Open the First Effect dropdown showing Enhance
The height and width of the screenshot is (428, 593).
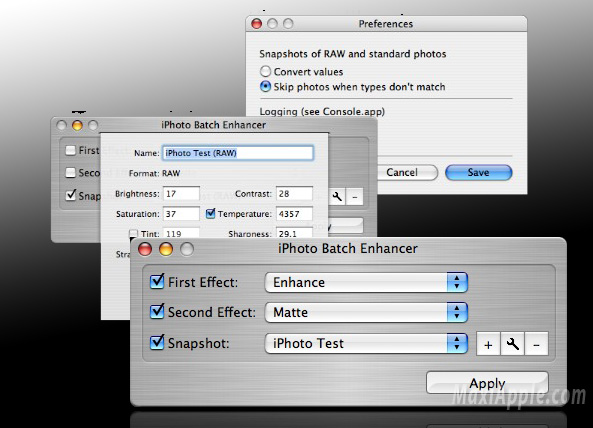366,282
